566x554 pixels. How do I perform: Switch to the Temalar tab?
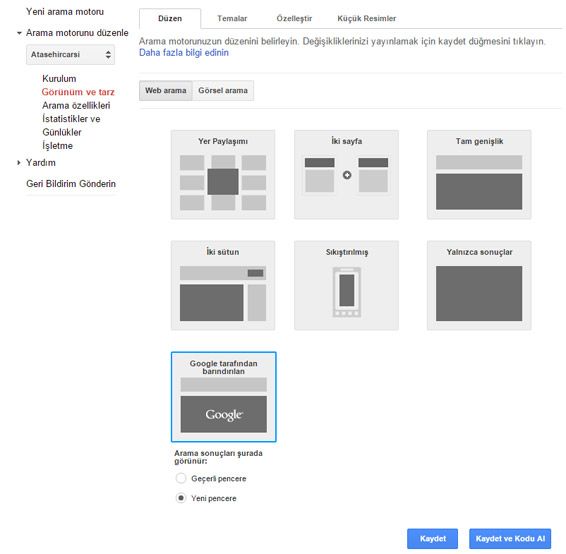click(232, 18)
